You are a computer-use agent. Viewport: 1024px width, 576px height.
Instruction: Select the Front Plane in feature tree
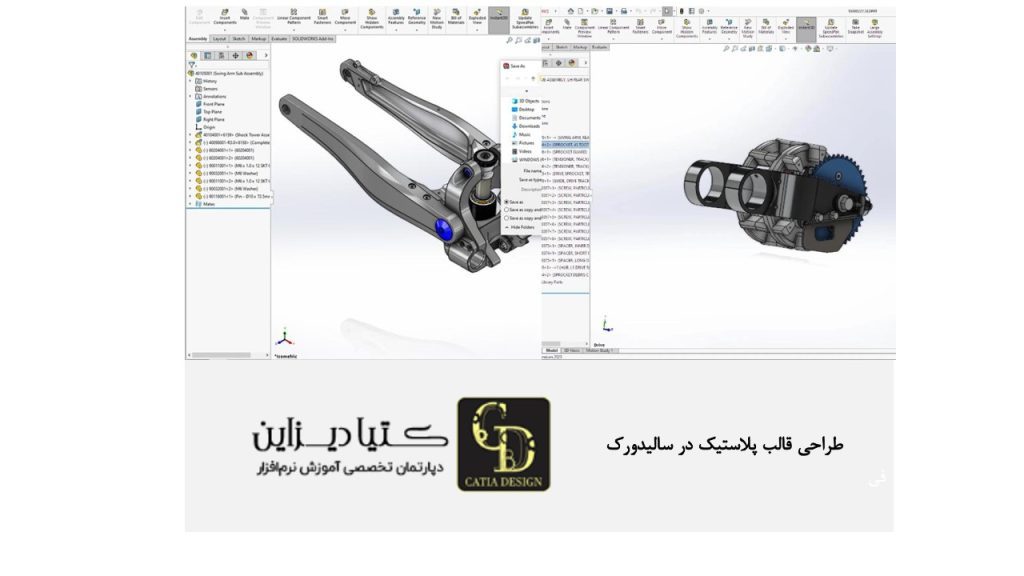[x=213, y=104]
